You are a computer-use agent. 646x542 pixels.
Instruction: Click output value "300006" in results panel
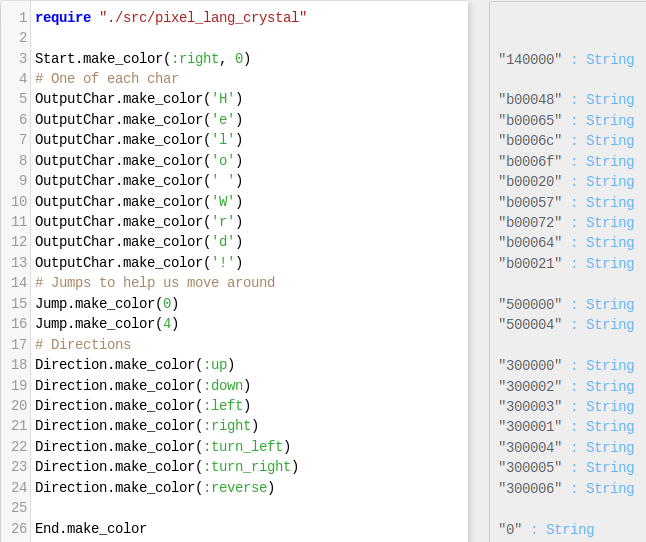pyautogui.click(x=530, y=488)
